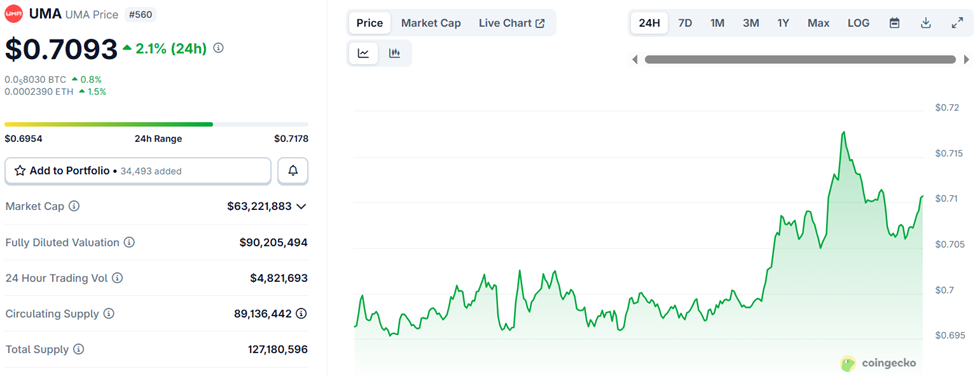Screen dimensions: 975x376
Task: Open the Total Supply info icon
Action: pyautogui.click(x=78, y=350)
